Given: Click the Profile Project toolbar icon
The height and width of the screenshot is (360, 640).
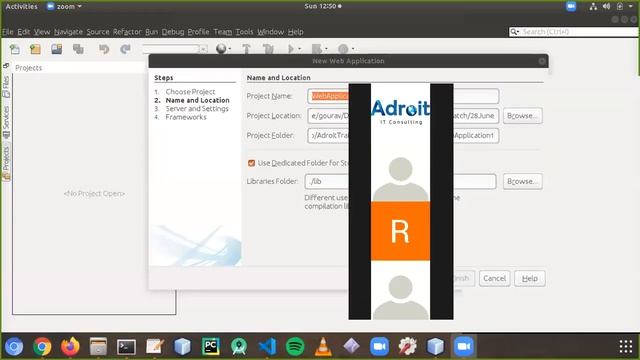Looking at the screenshot, I should point(343,49).
